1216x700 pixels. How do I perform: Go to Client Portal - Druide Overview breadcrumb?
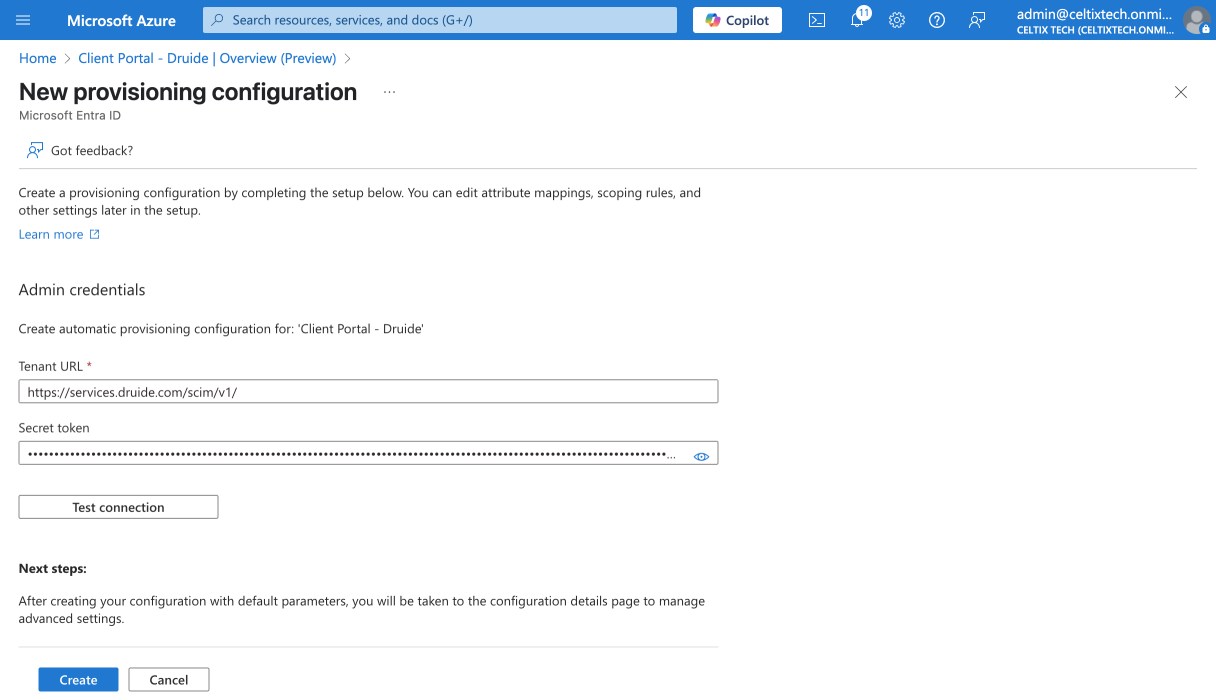(x=207, y=58)
